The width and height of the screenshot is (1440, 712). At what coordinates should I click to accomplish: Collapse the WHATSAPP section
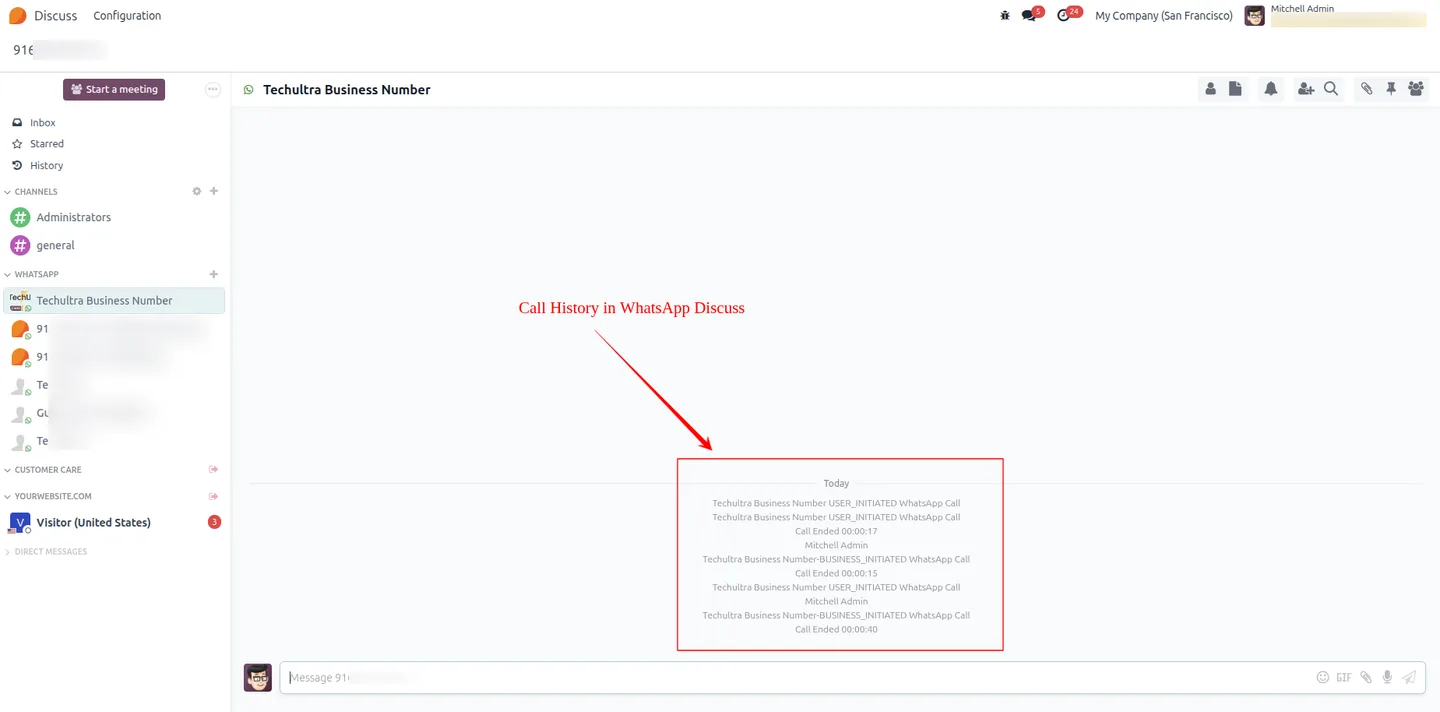33,274
